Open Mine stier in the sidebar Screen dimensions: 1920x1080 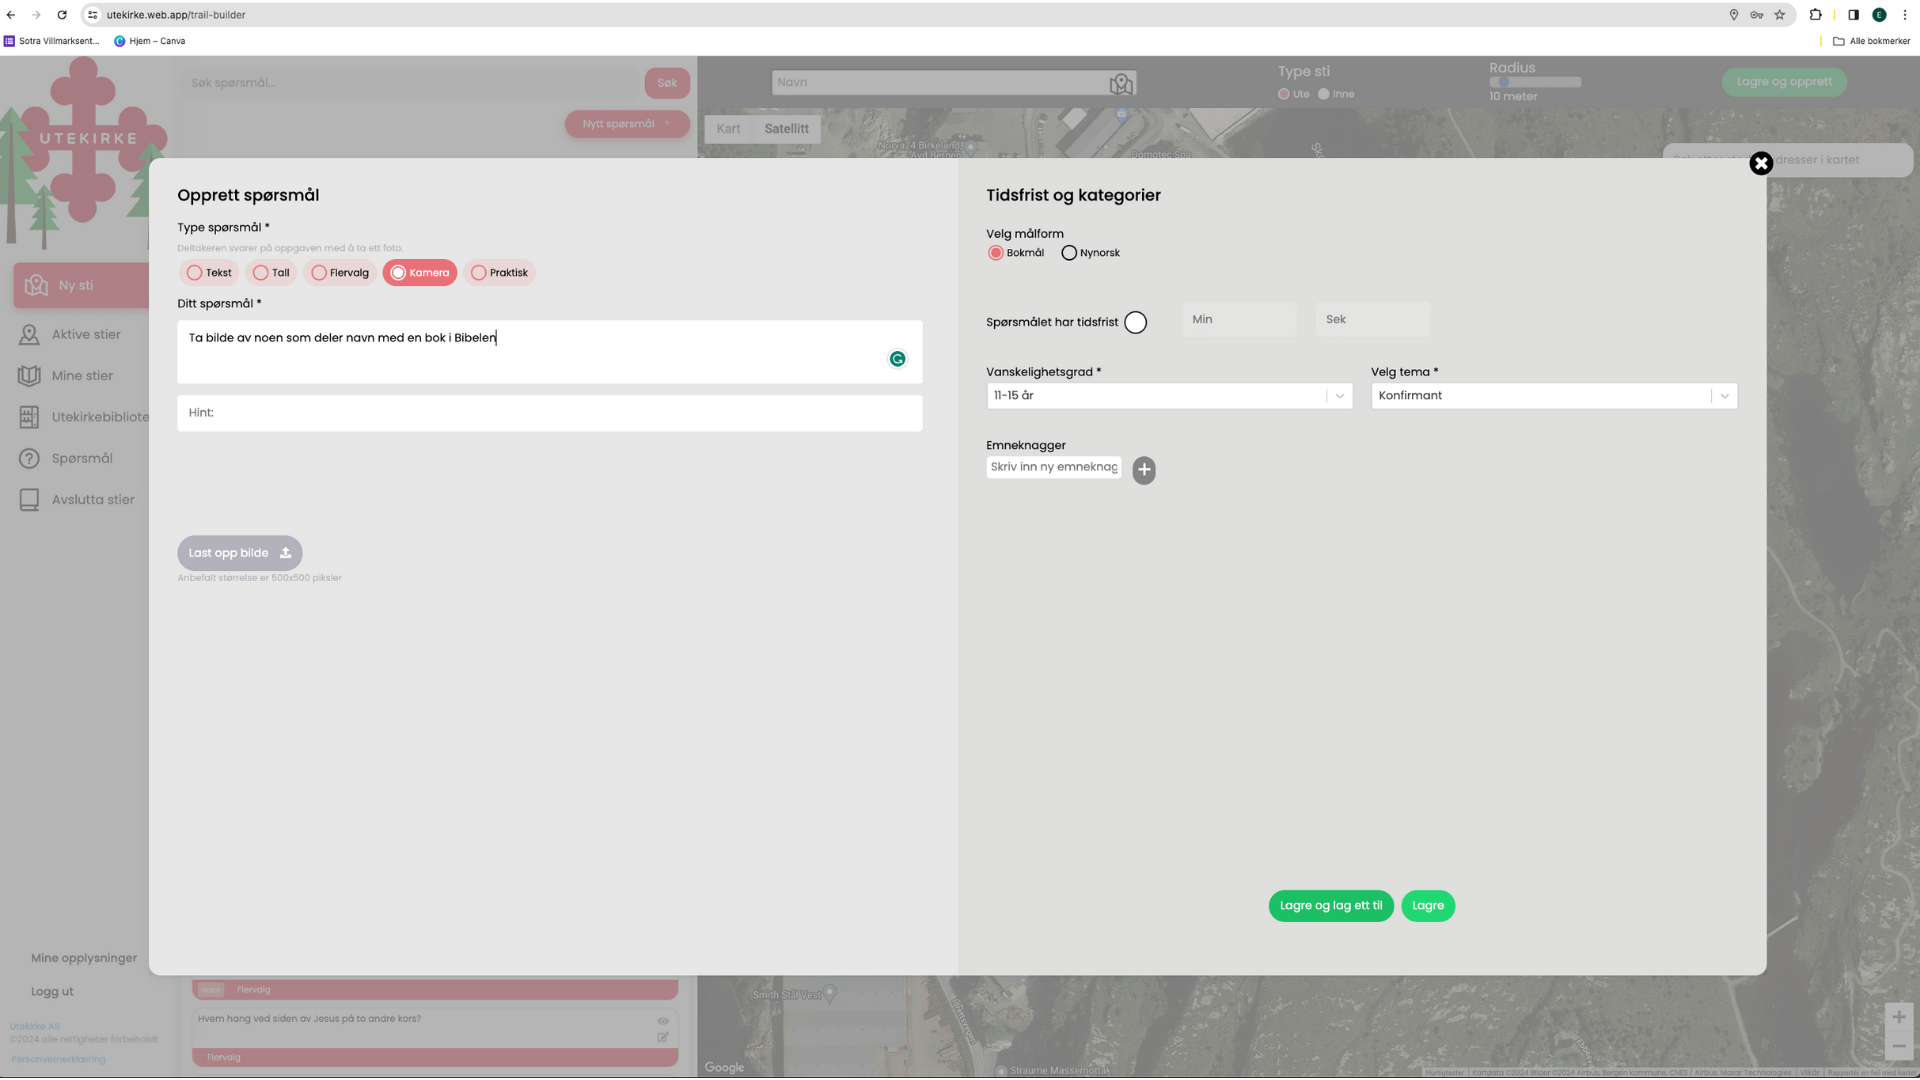click(x=82, y=376)
